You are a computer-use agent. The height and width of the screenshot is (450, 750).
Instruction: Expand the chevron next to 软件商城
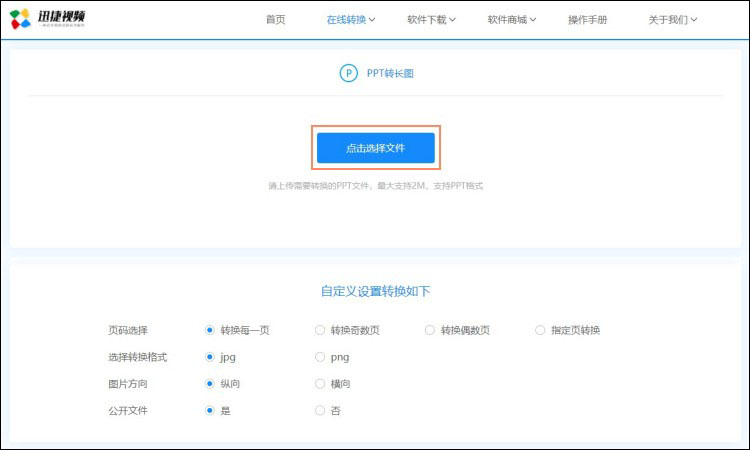point(533,20)
